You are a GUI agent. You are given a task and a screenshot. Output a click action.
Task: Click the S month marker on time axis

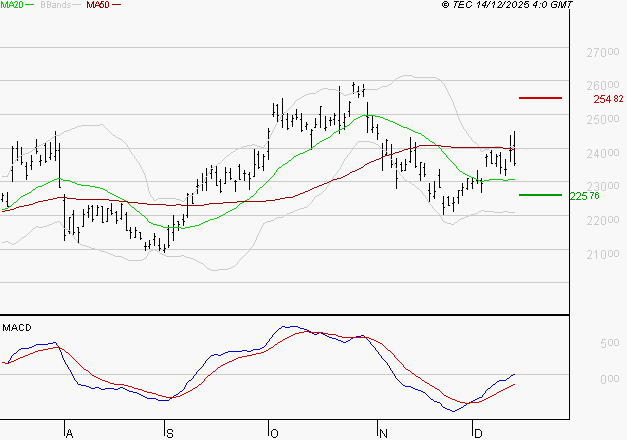tap(170, 434)
